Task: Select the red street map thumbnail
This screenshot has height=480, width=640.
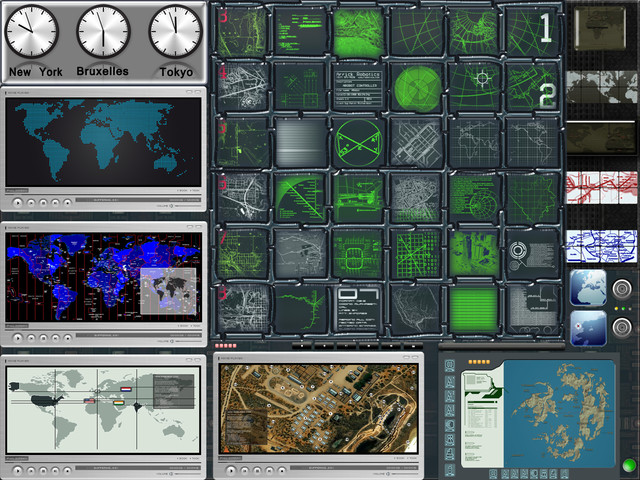Action: 602,187
